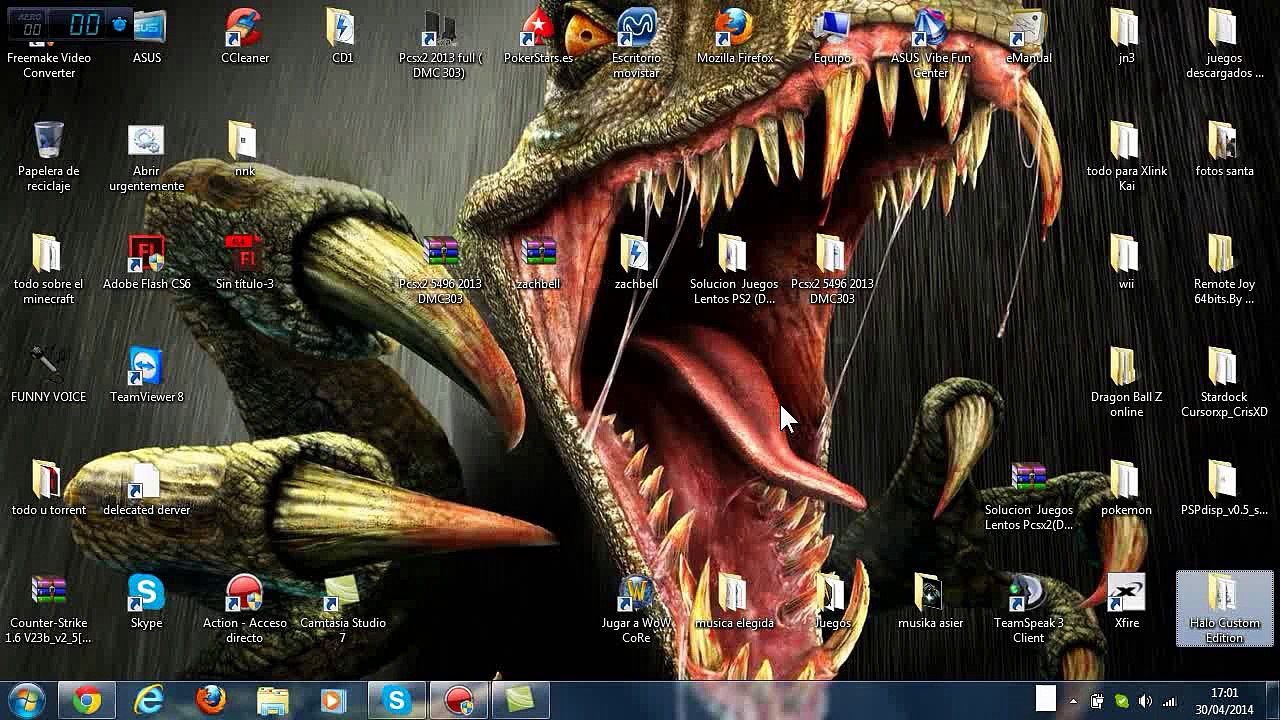Select the pokemon folder
This screenshot has width=1280, height=720.
[x=1126, y=489]
